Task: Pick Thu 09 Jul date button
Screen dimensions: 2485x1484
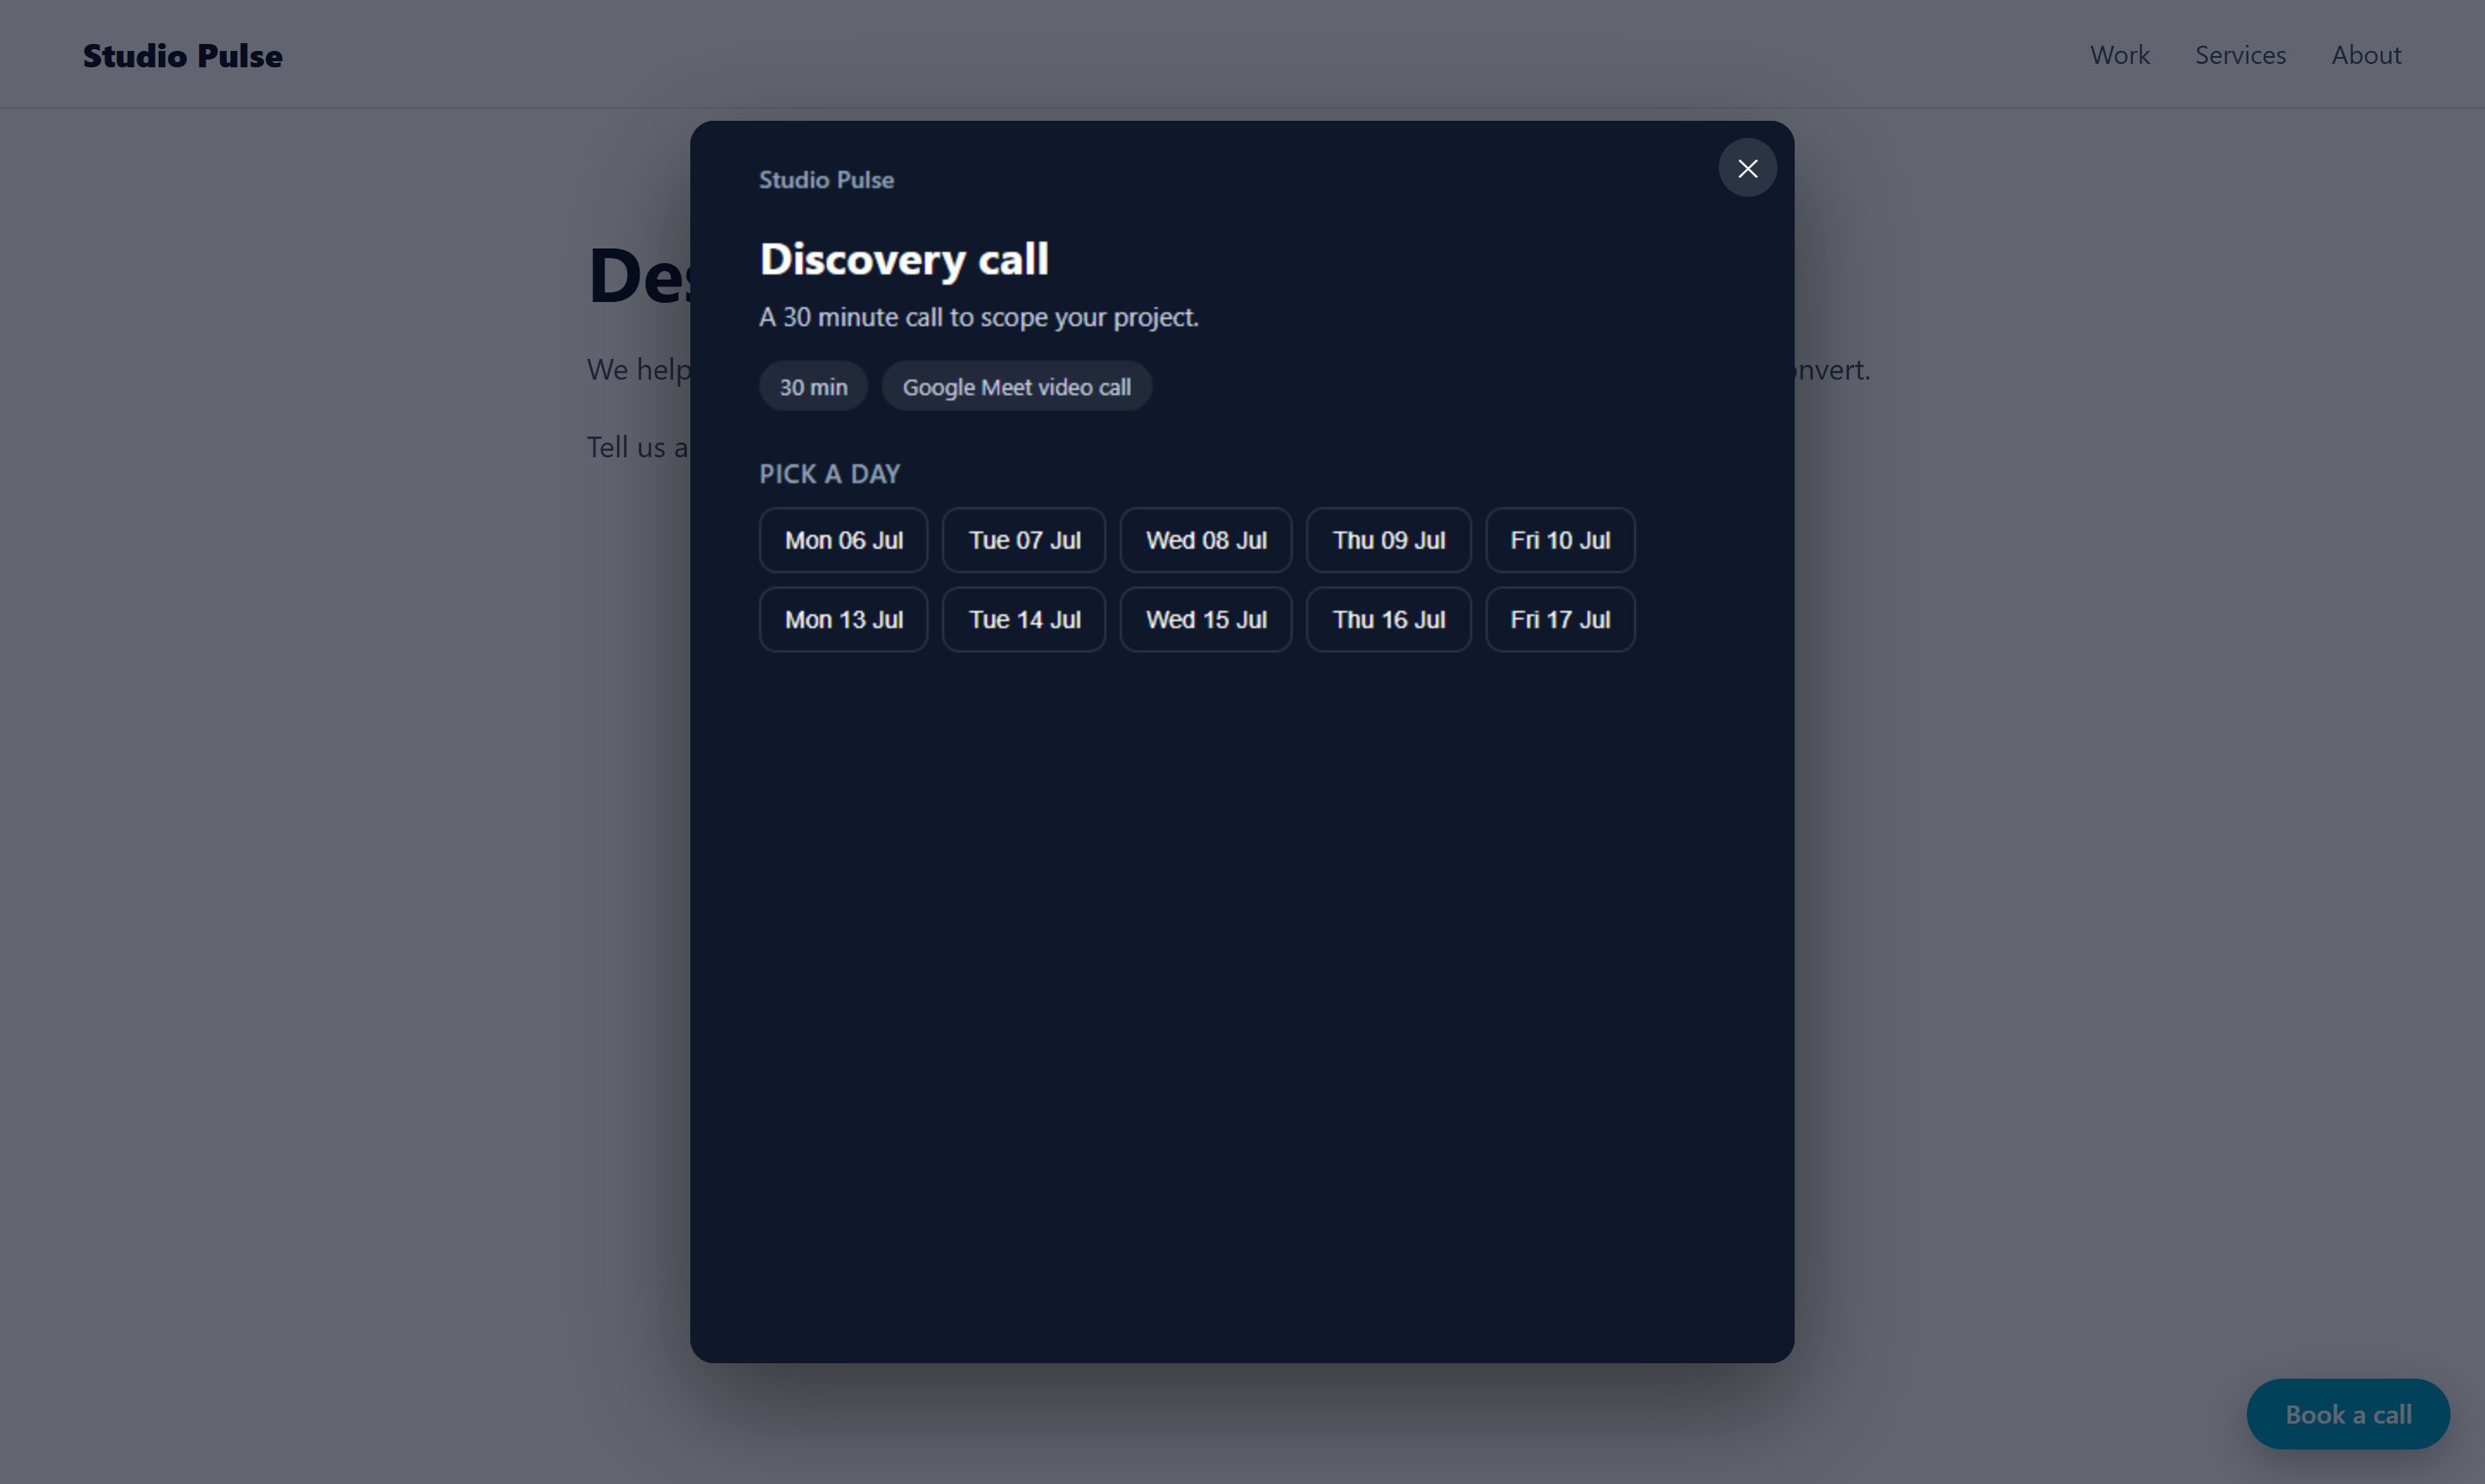Action: (1389, 540)
